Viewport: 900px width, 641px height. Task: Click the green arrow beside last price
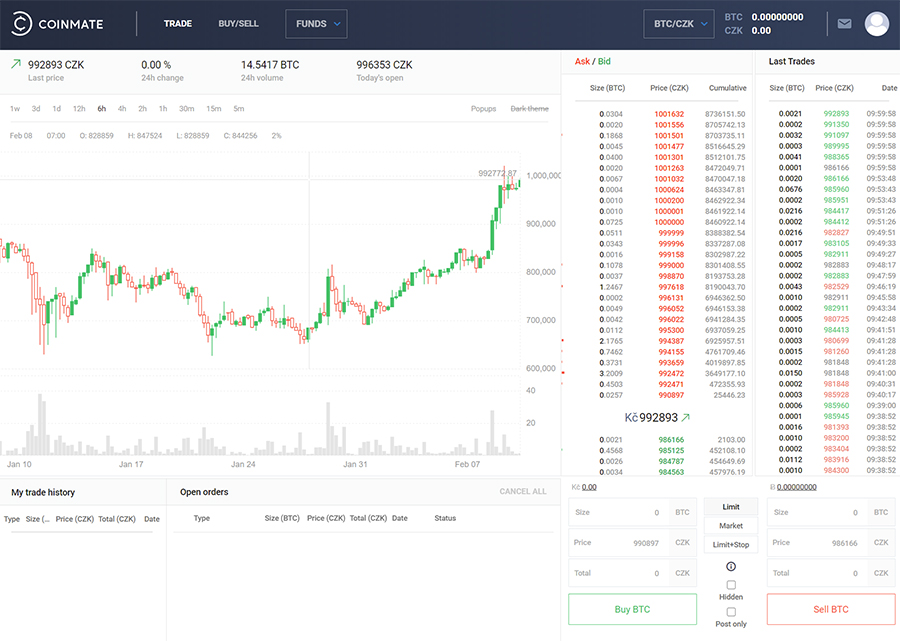pyautogui.click(x=16, y=64)
